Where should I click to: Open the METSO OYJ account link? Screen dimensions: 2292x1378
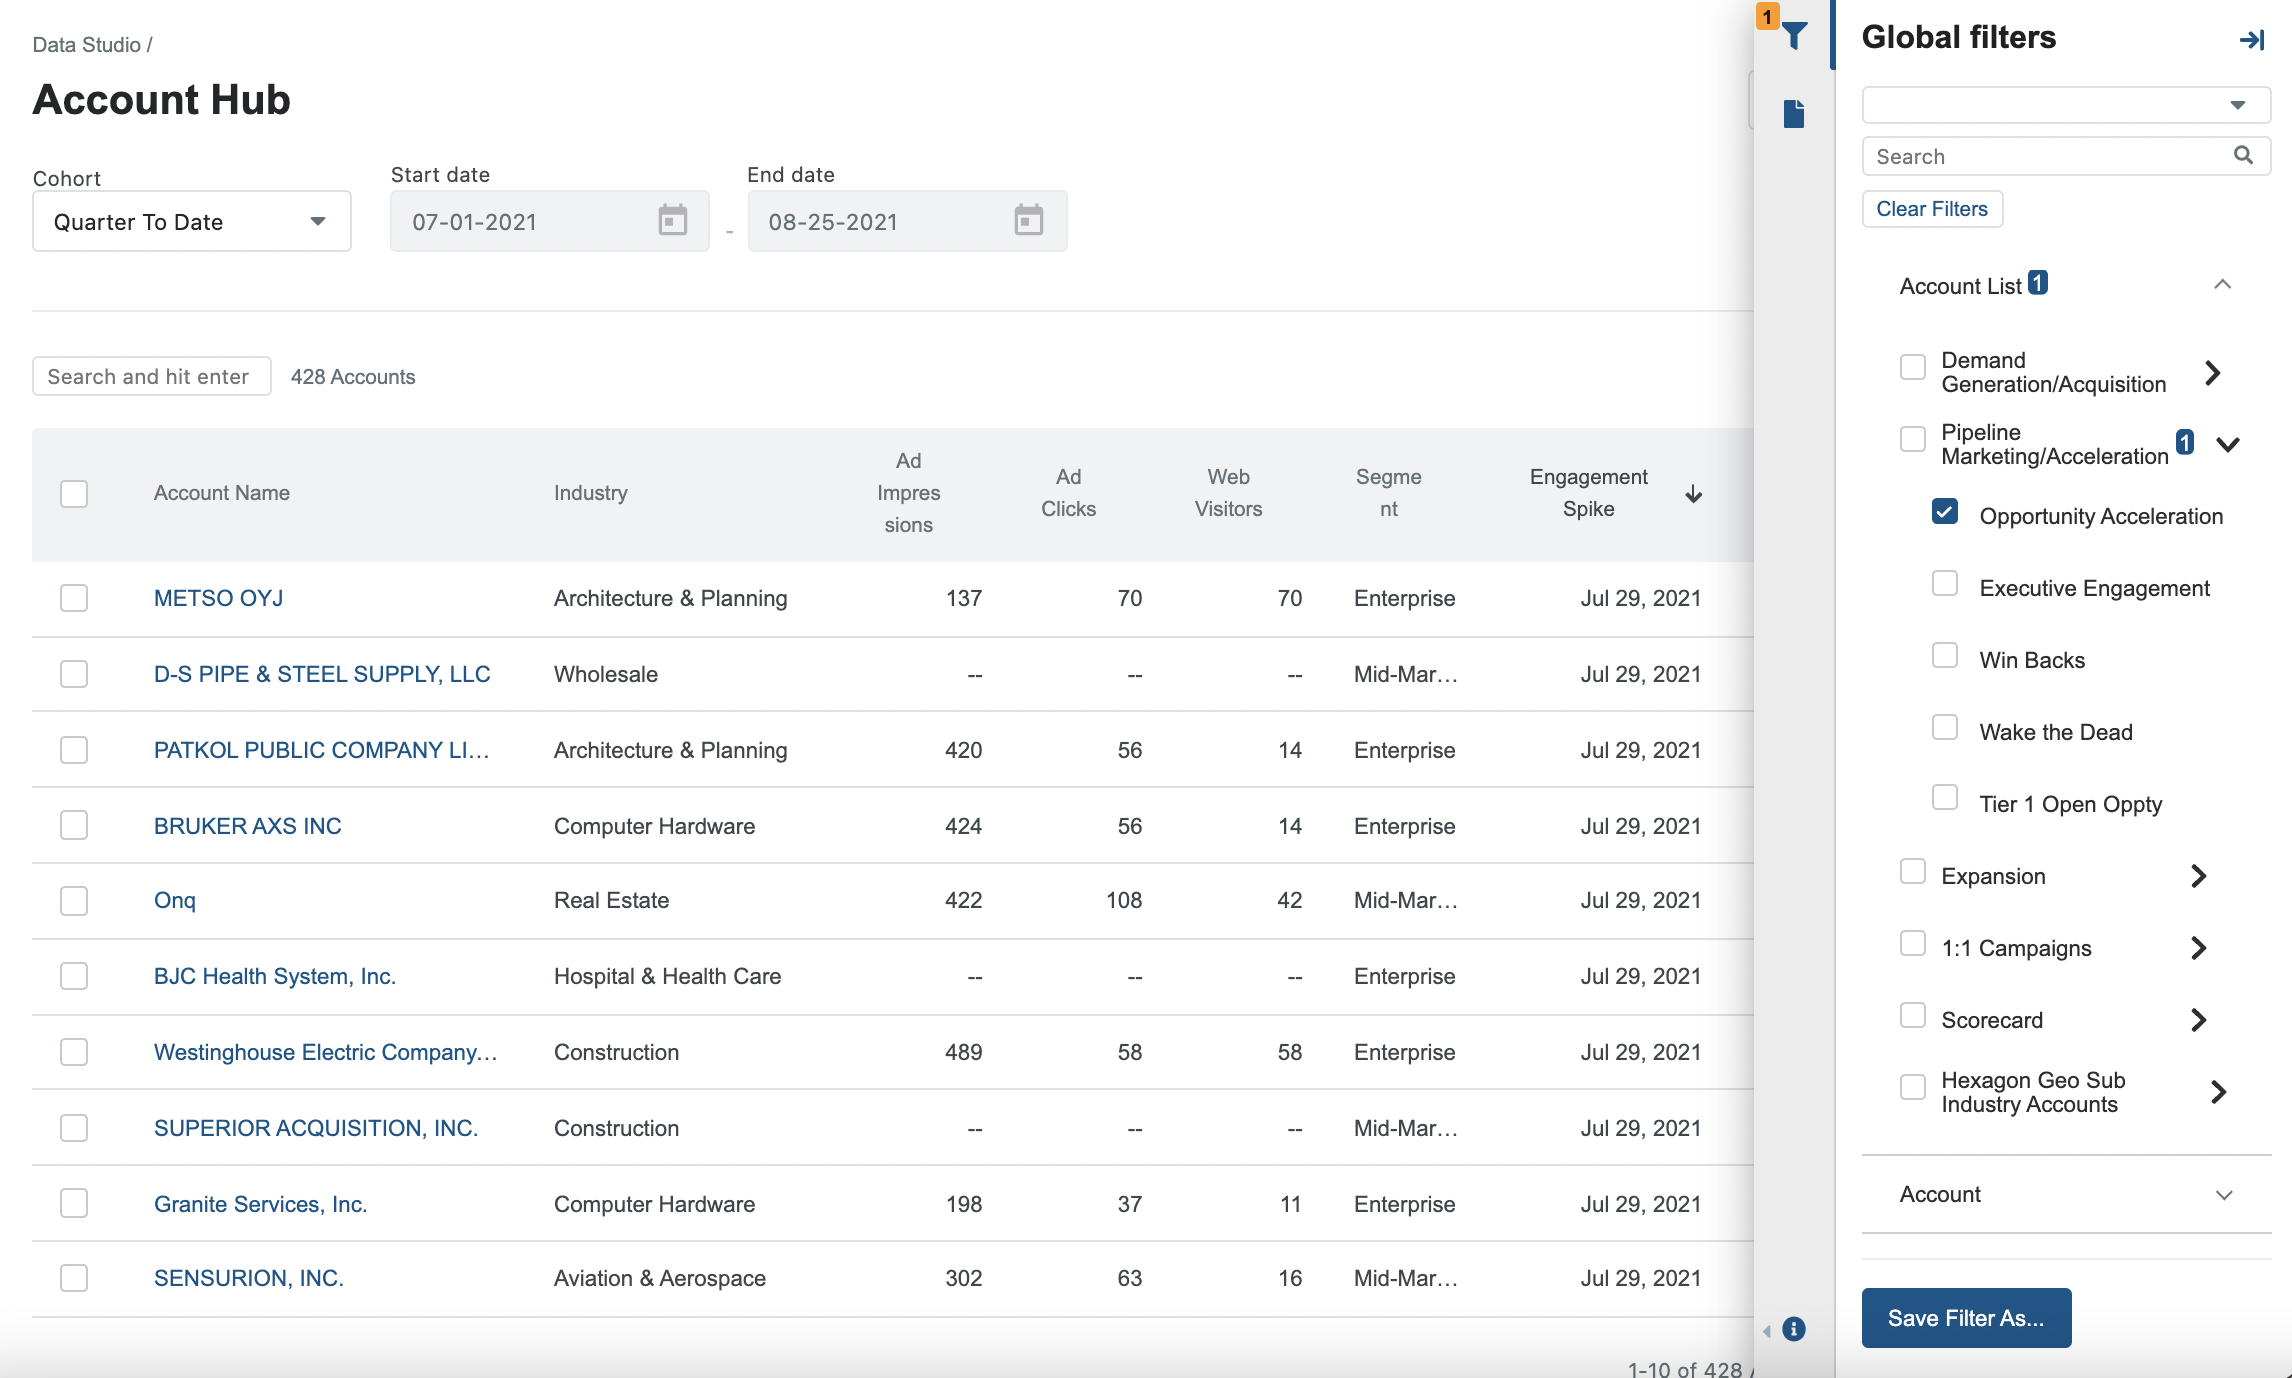click(218, 598)
